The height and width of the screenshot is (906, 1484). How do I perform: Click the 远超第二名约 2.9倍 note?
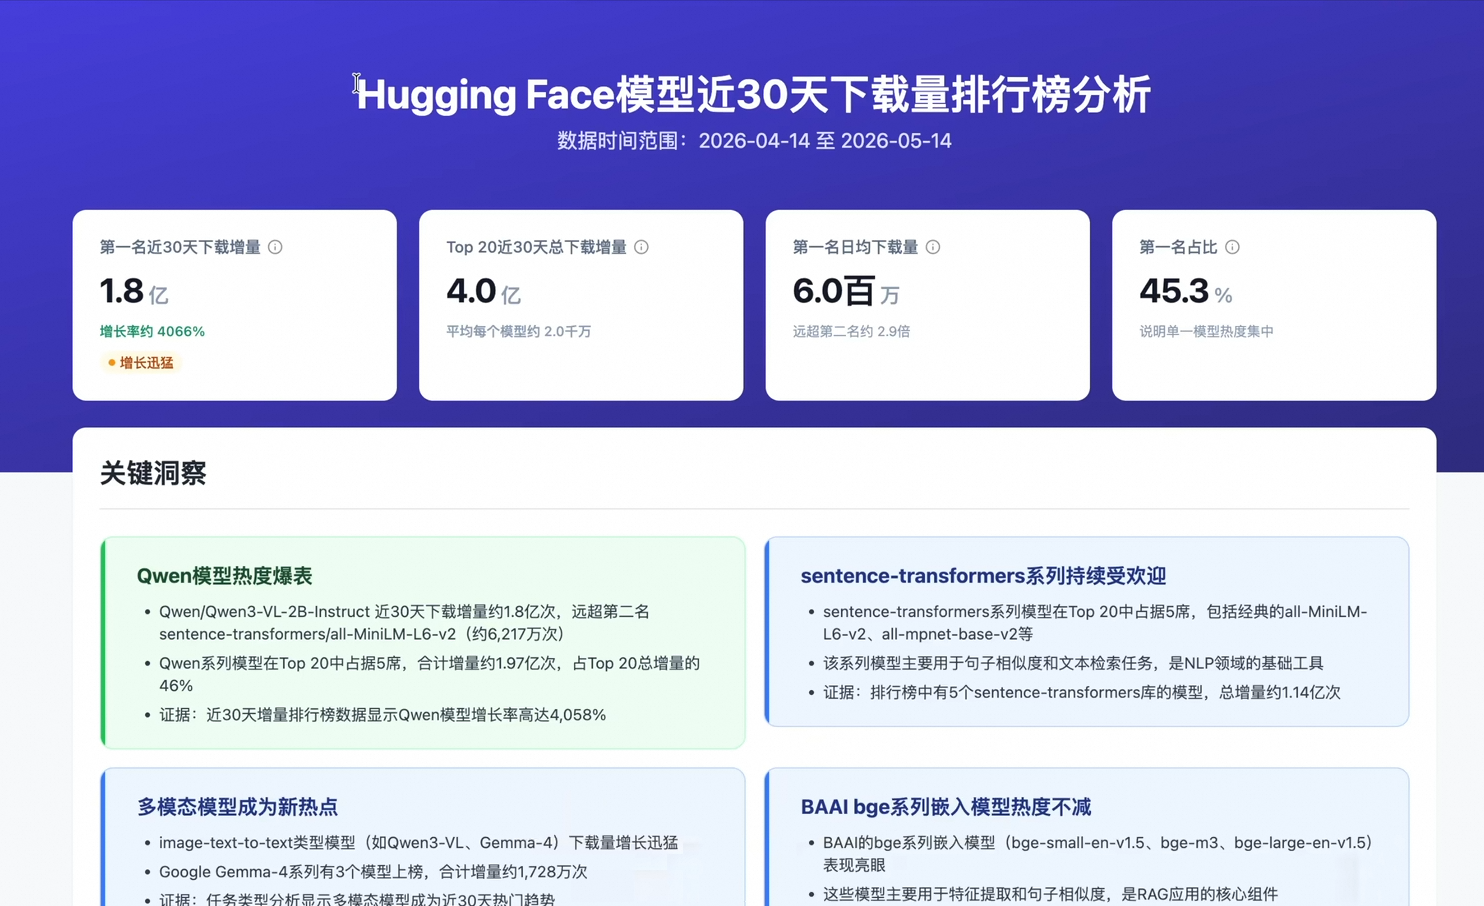pyautogui.click(x=851, y=331)
